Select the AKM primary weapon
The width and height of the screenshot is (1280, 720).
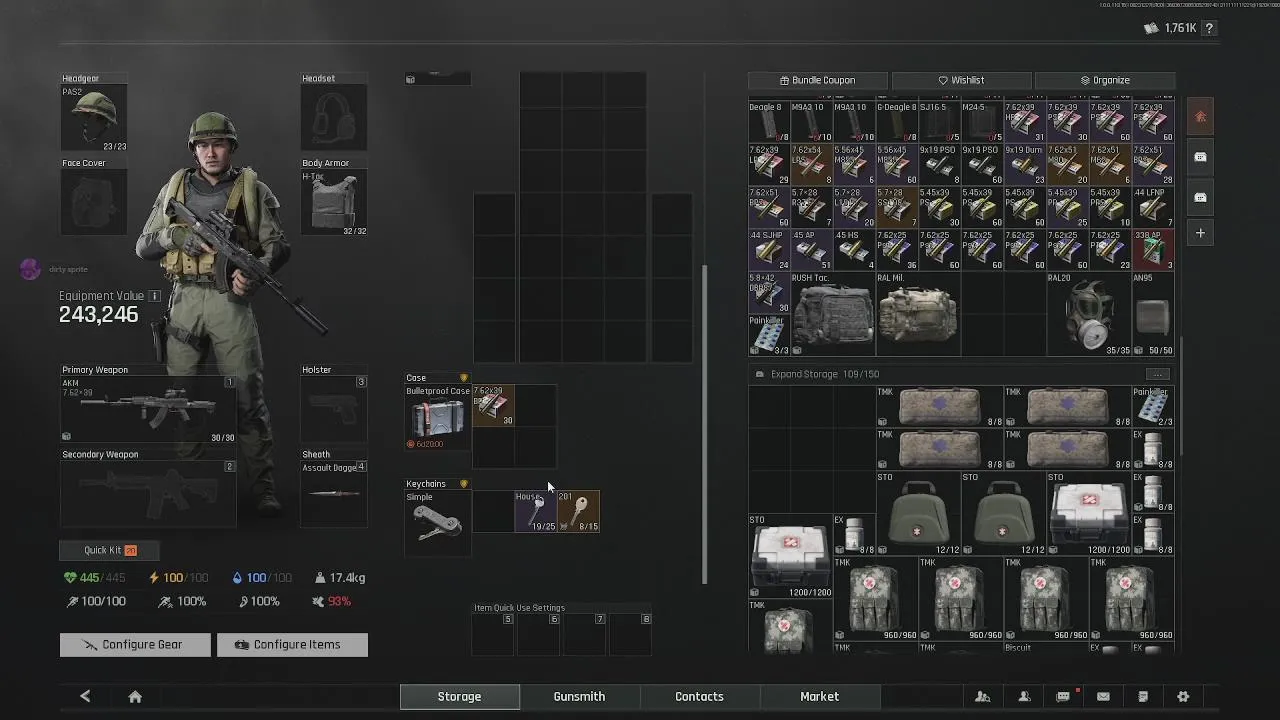coord(148,409)
